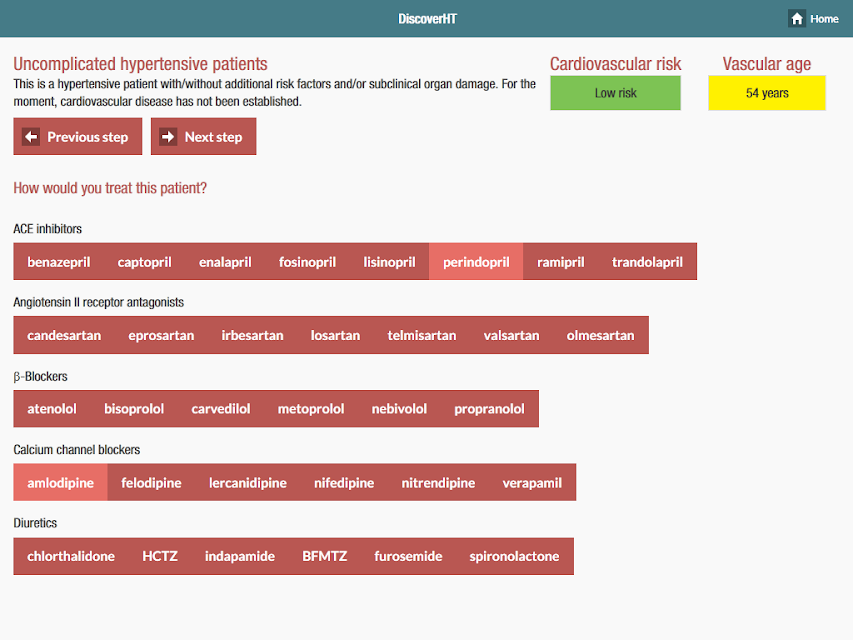Select HCTZ diuretic
This screenshot has height=640, width=853.
[160, 556]
